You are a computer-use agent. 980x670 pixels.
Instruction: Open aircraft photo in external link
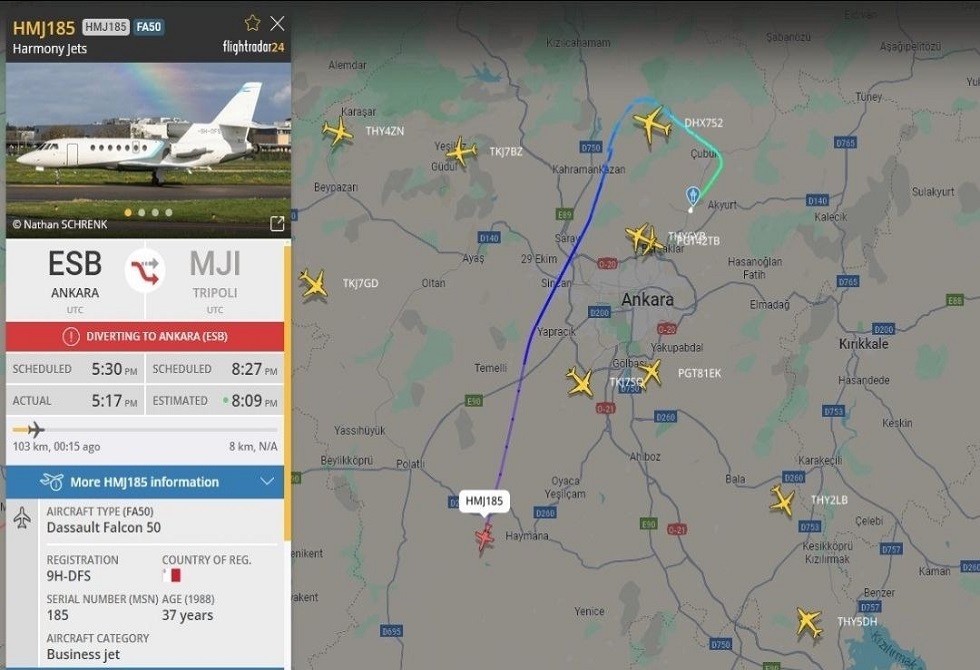277,223
